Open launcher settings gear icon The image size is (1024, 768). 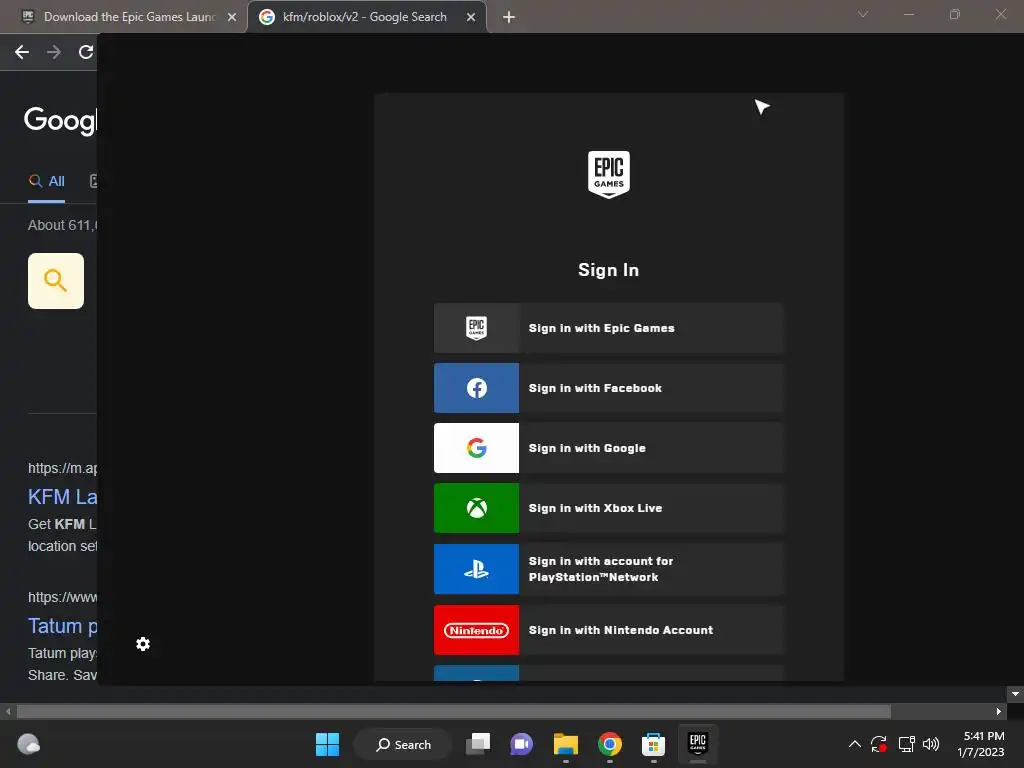pos(143,644)
